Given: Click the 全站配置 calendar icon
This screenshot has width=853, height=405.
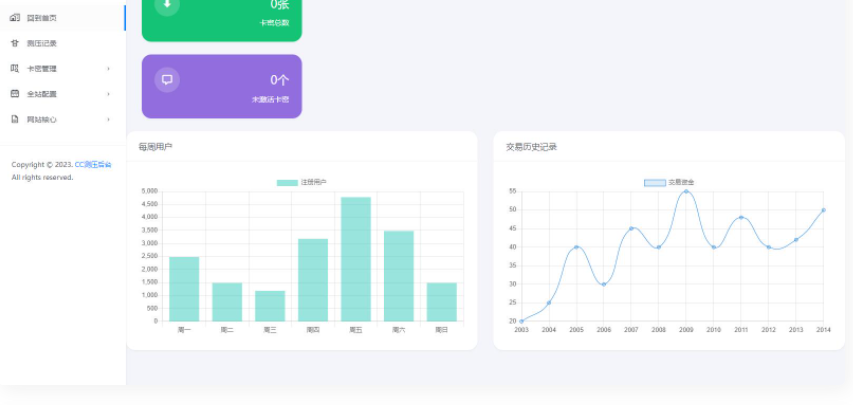Looking at the screenshot, I should pos(15,94).
